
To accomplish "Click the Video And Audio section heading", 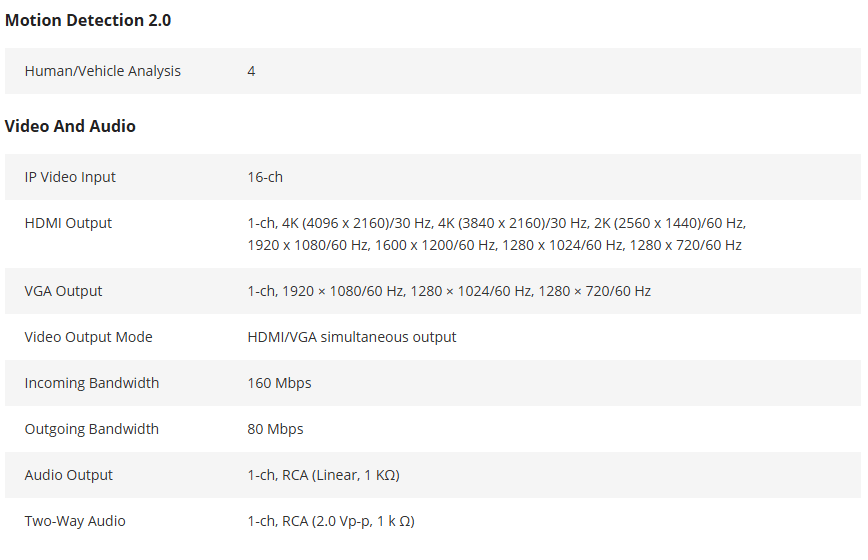I will coord(70,126).
